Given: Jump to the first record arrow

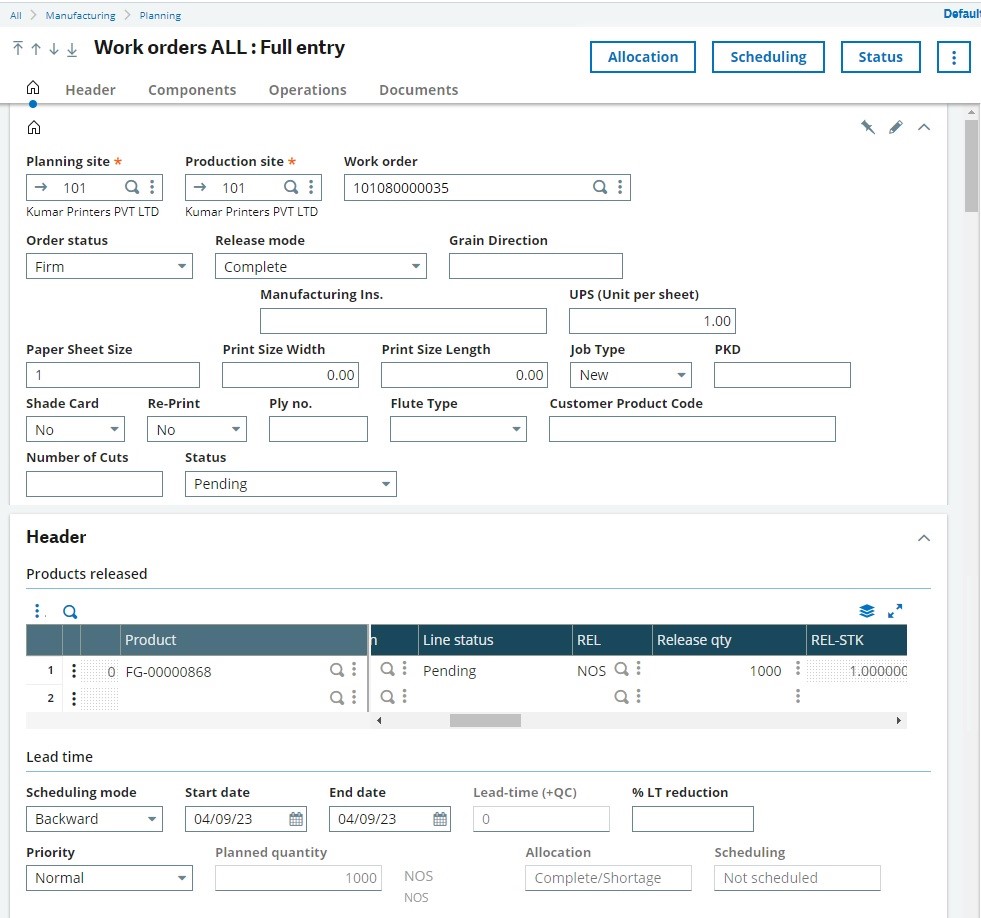Looking at the screenshot, I should [x=18, y=49].
